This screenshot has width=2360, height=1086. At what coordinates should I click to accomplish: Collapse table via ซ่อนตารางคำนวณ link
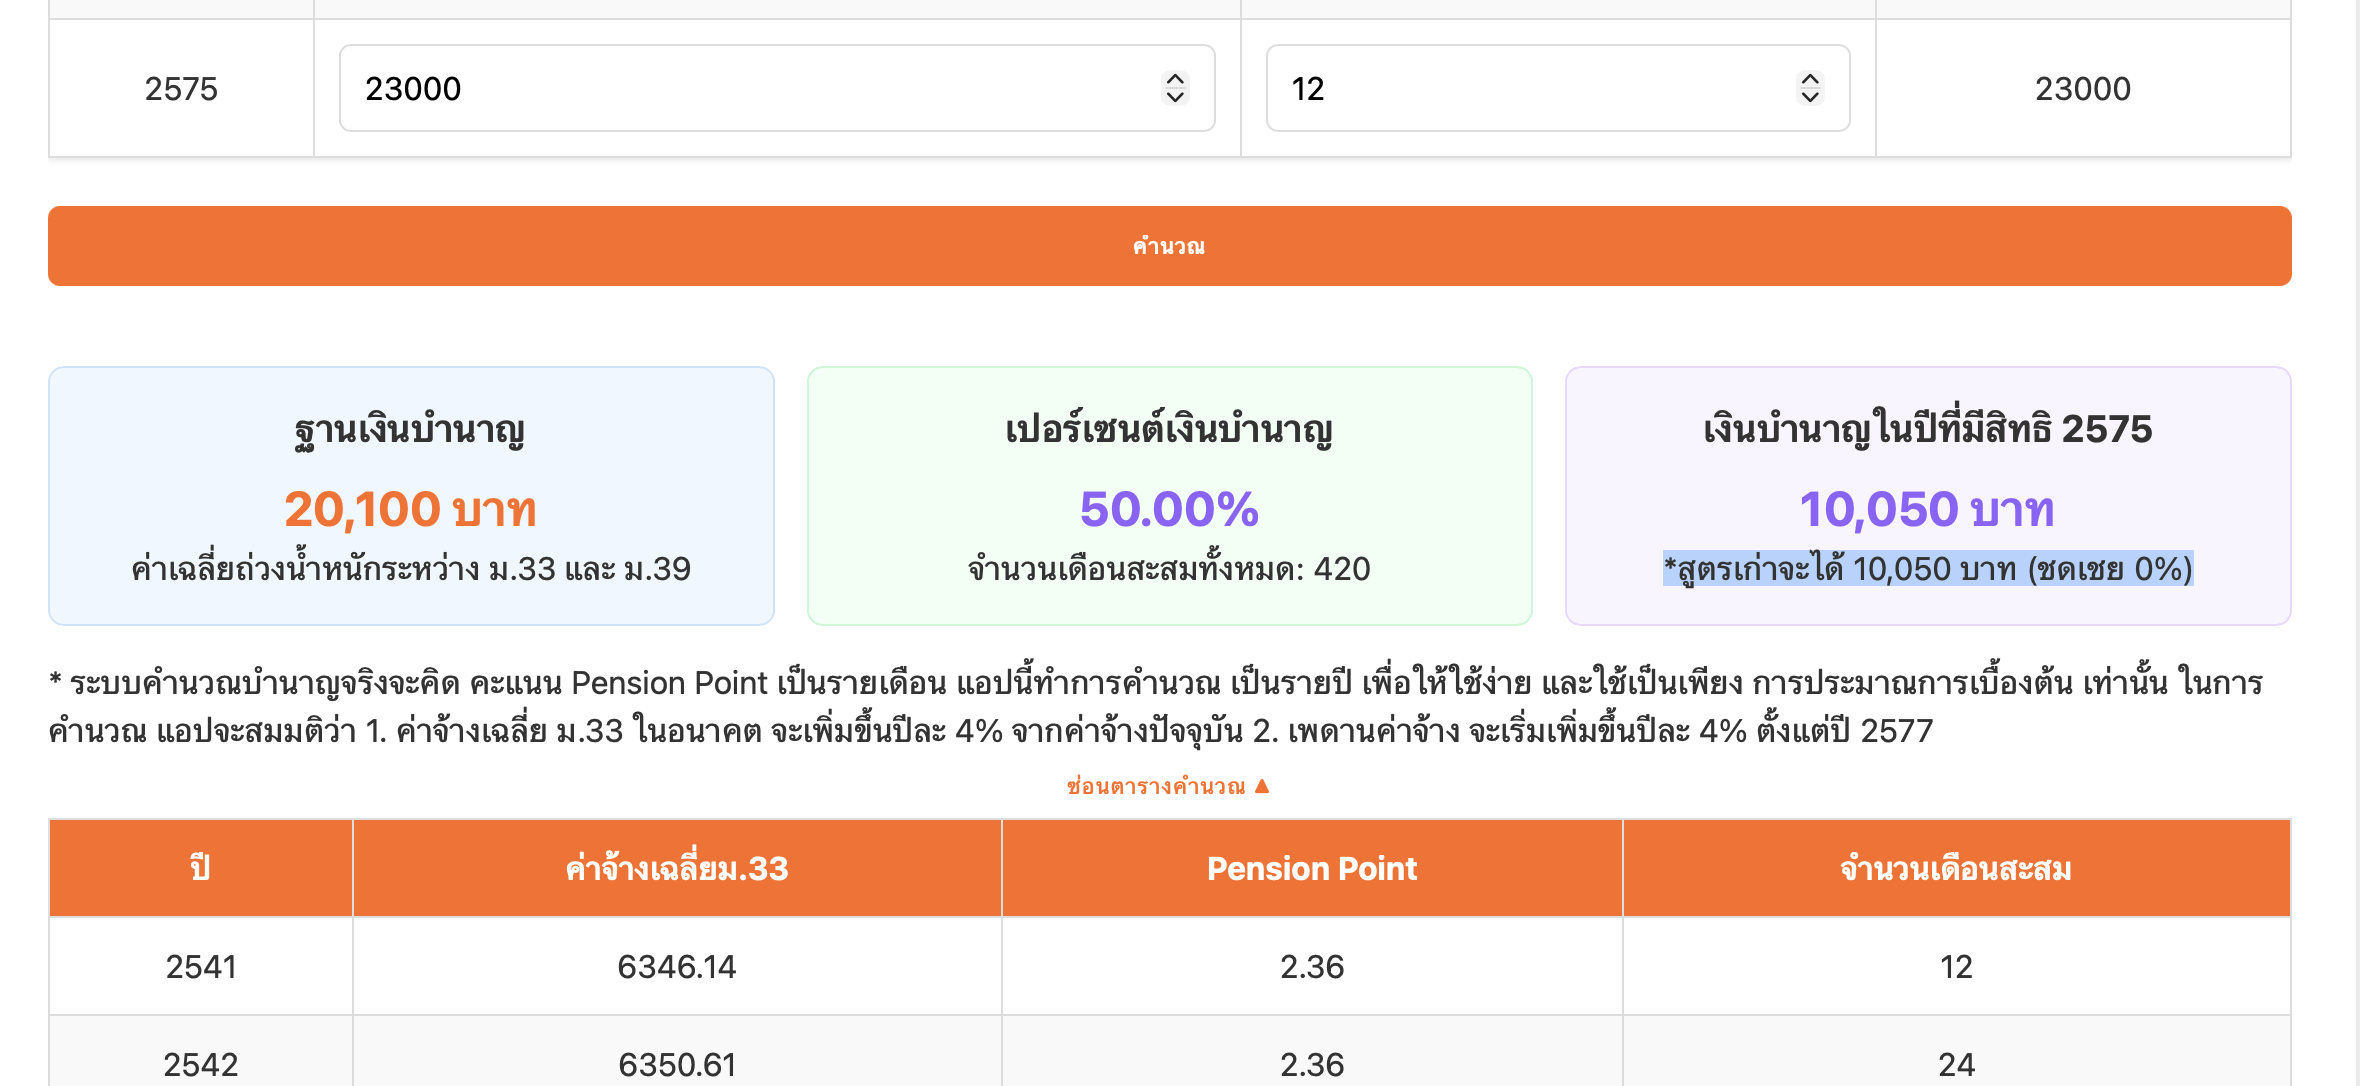point(1155,786)
